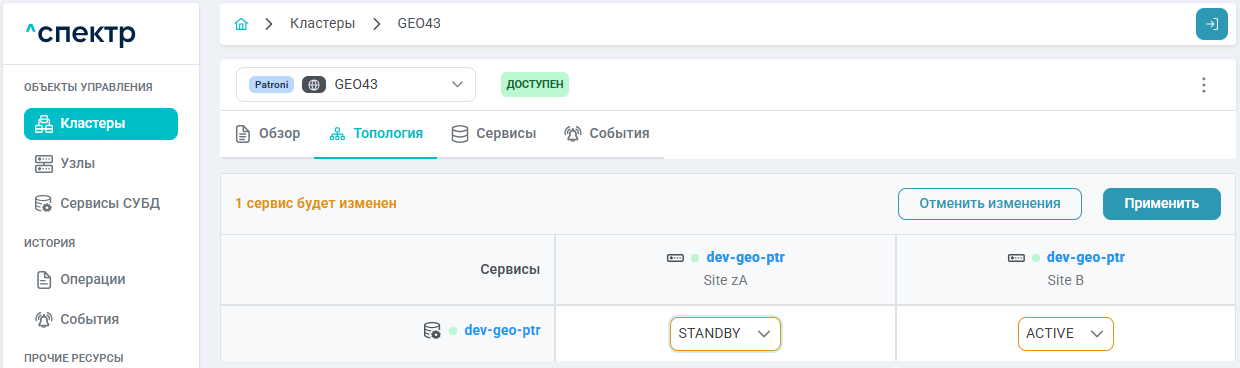Open the dev-geo-ptr node link at Site zA
The image size is (1240, 368).
coord(745,258)
